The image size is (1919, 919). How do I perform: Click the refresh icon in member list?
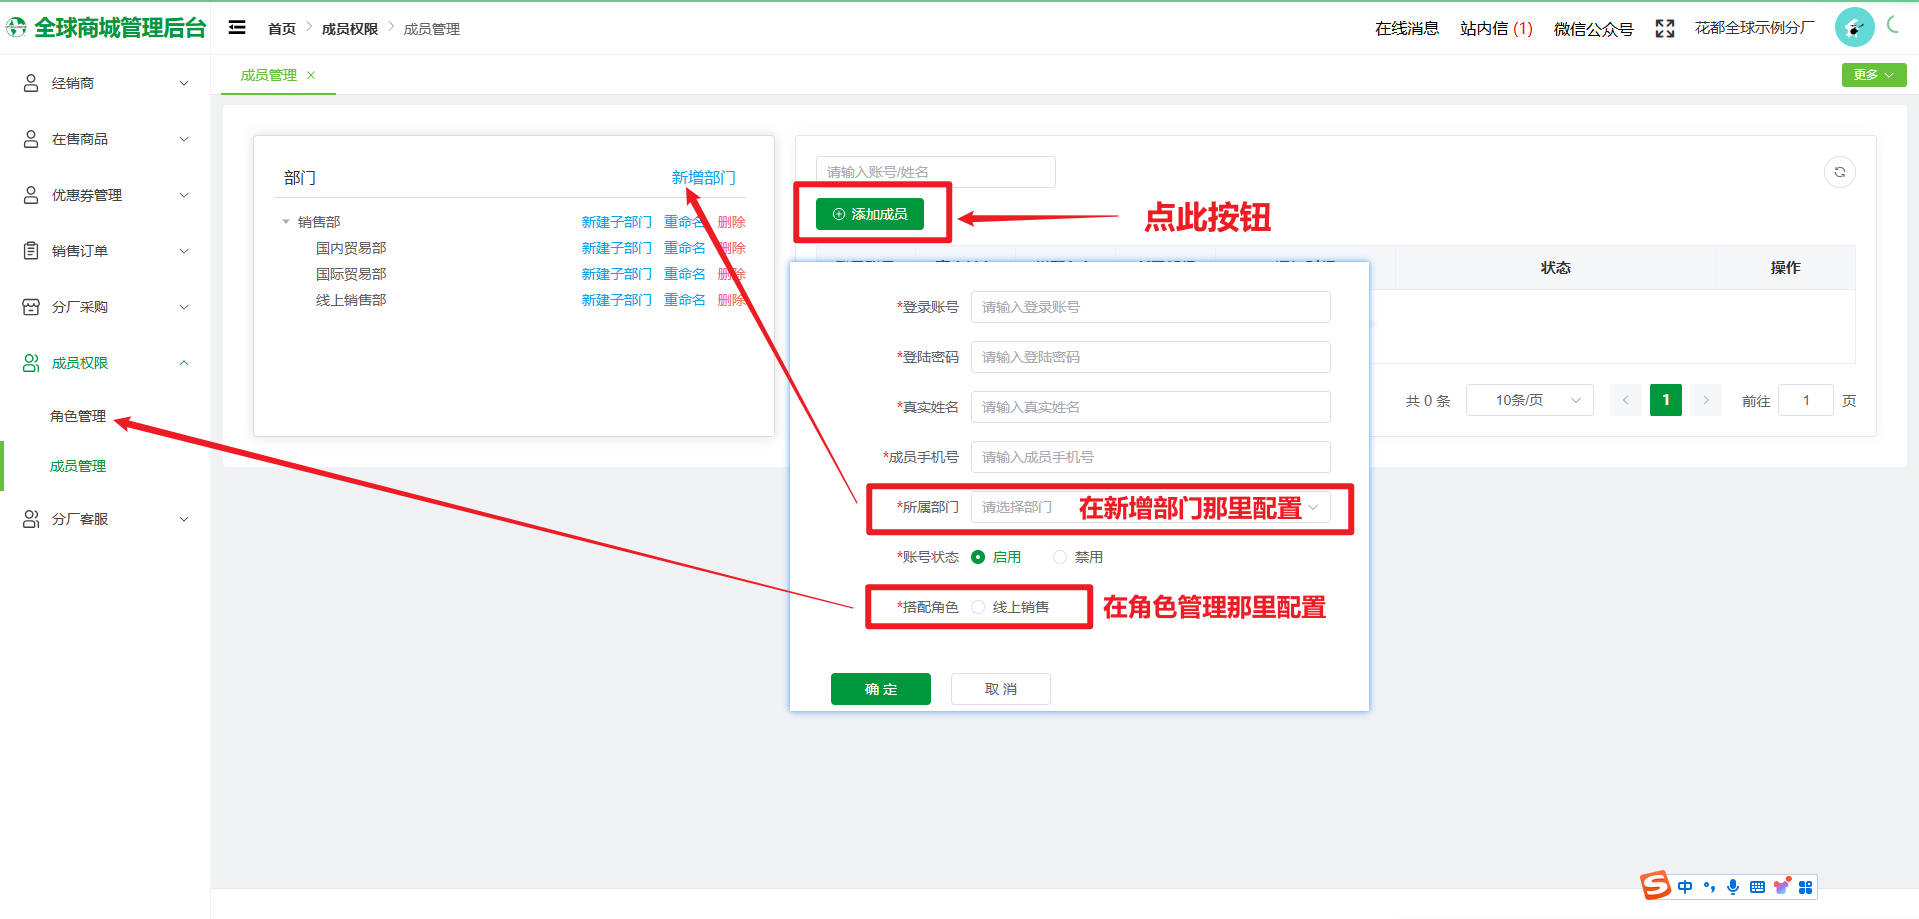[x=1839, y=172]
